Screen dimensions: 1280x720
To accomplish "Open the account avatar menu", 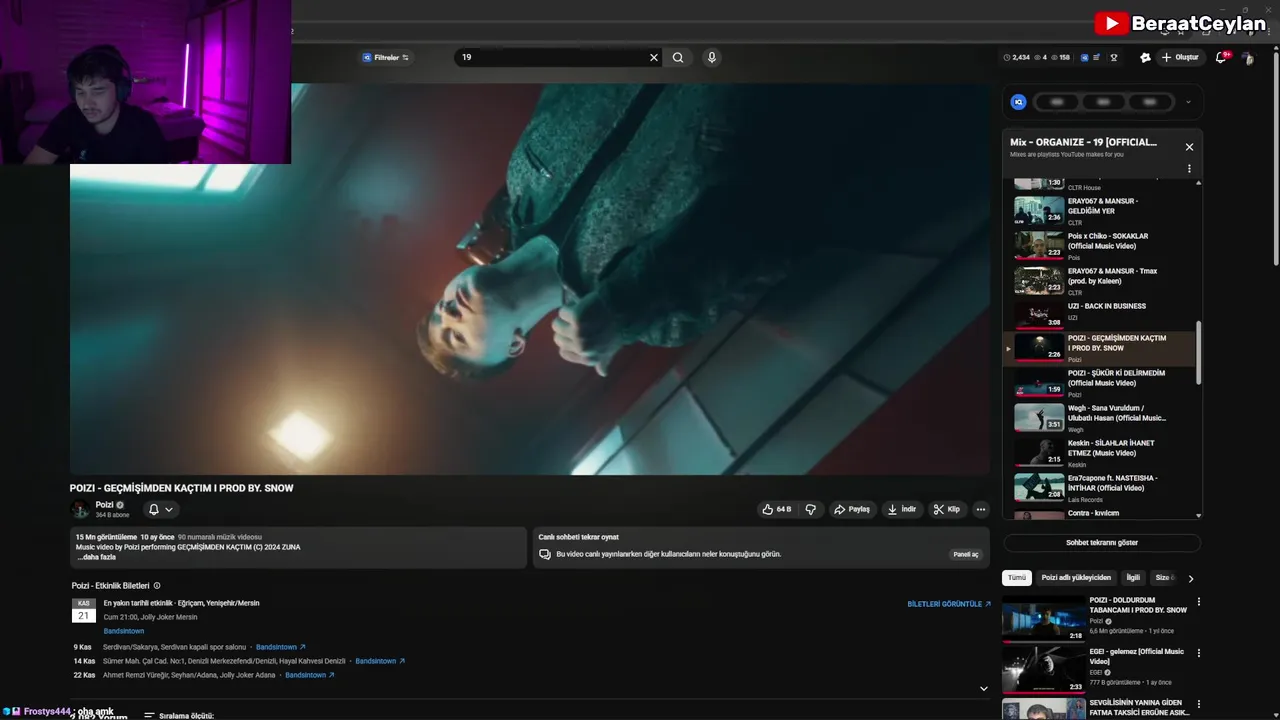I will click(1247, 58).
